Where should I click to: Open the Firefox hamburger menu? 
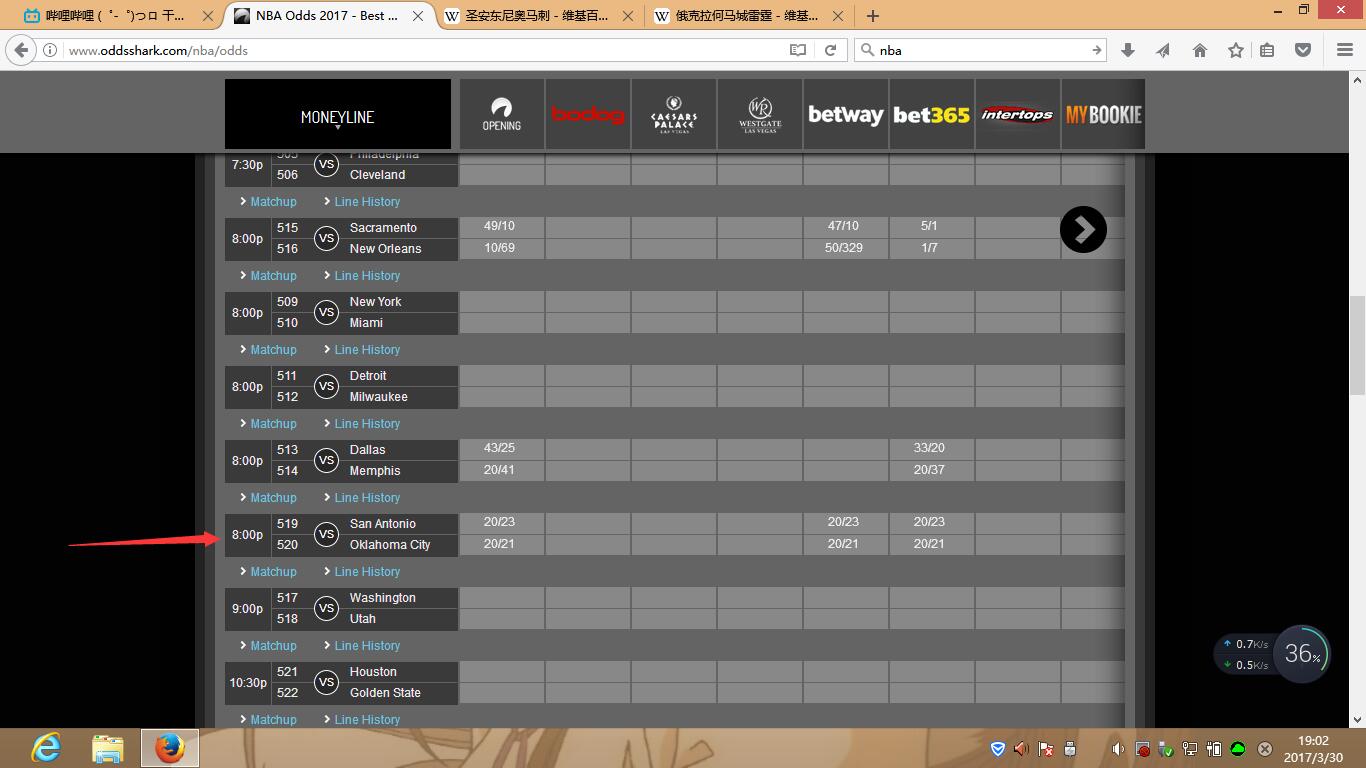pyautogui.click(x=1345, y=50)
